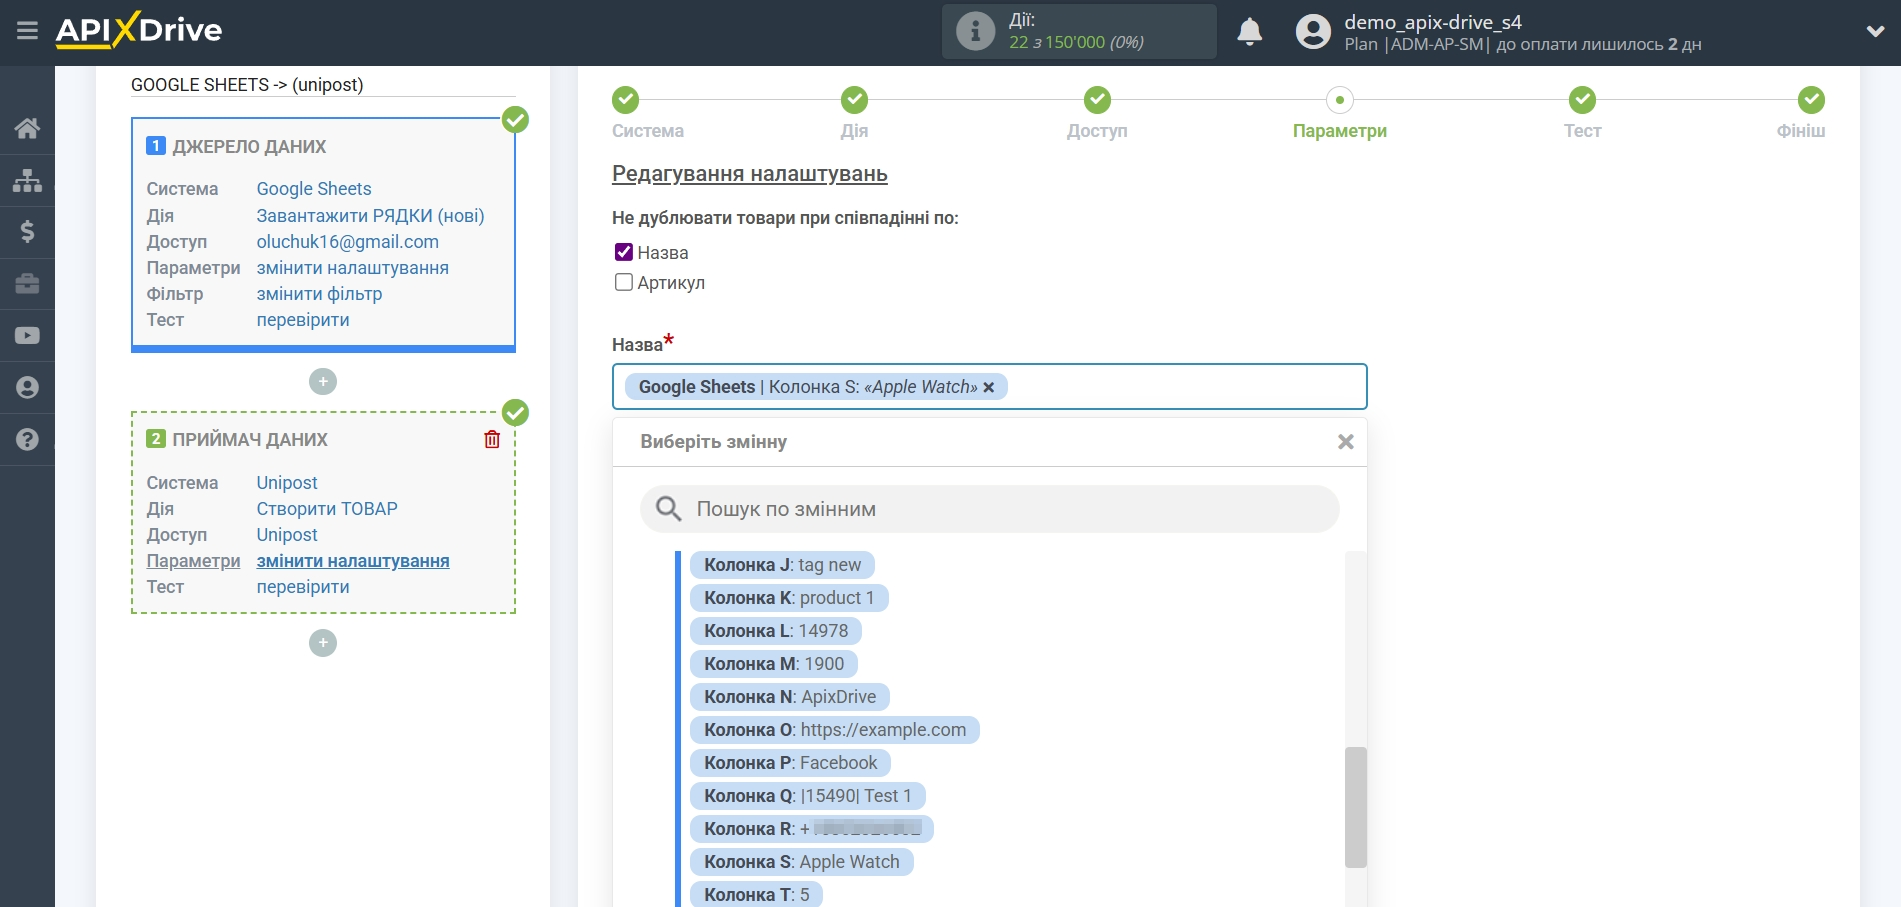The height and width of the screenshot is (907, 1901).
Task: Click the variable list scrollbar thumb
Action: [1355, 807]
